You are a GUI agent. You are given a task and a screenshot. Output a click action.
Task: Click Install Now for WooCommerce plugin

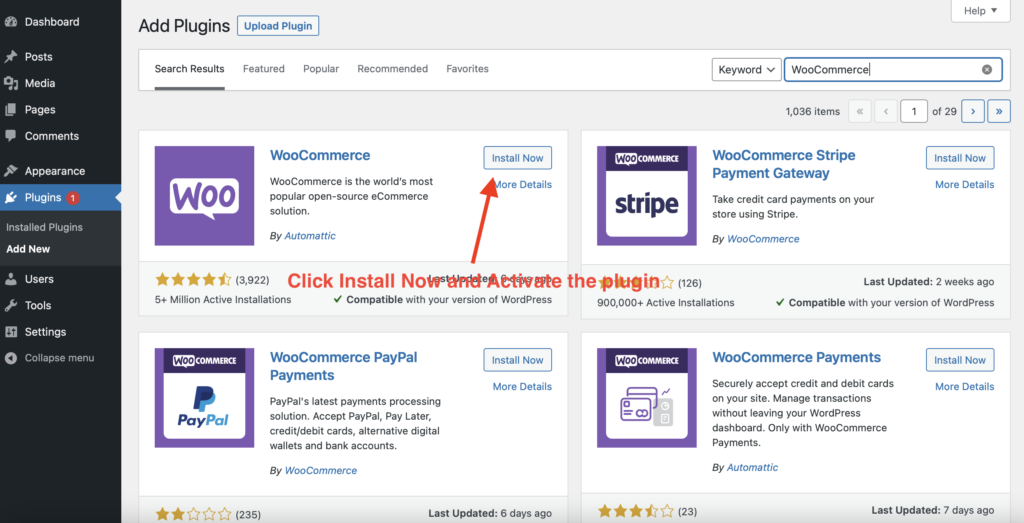pos(517,158)
